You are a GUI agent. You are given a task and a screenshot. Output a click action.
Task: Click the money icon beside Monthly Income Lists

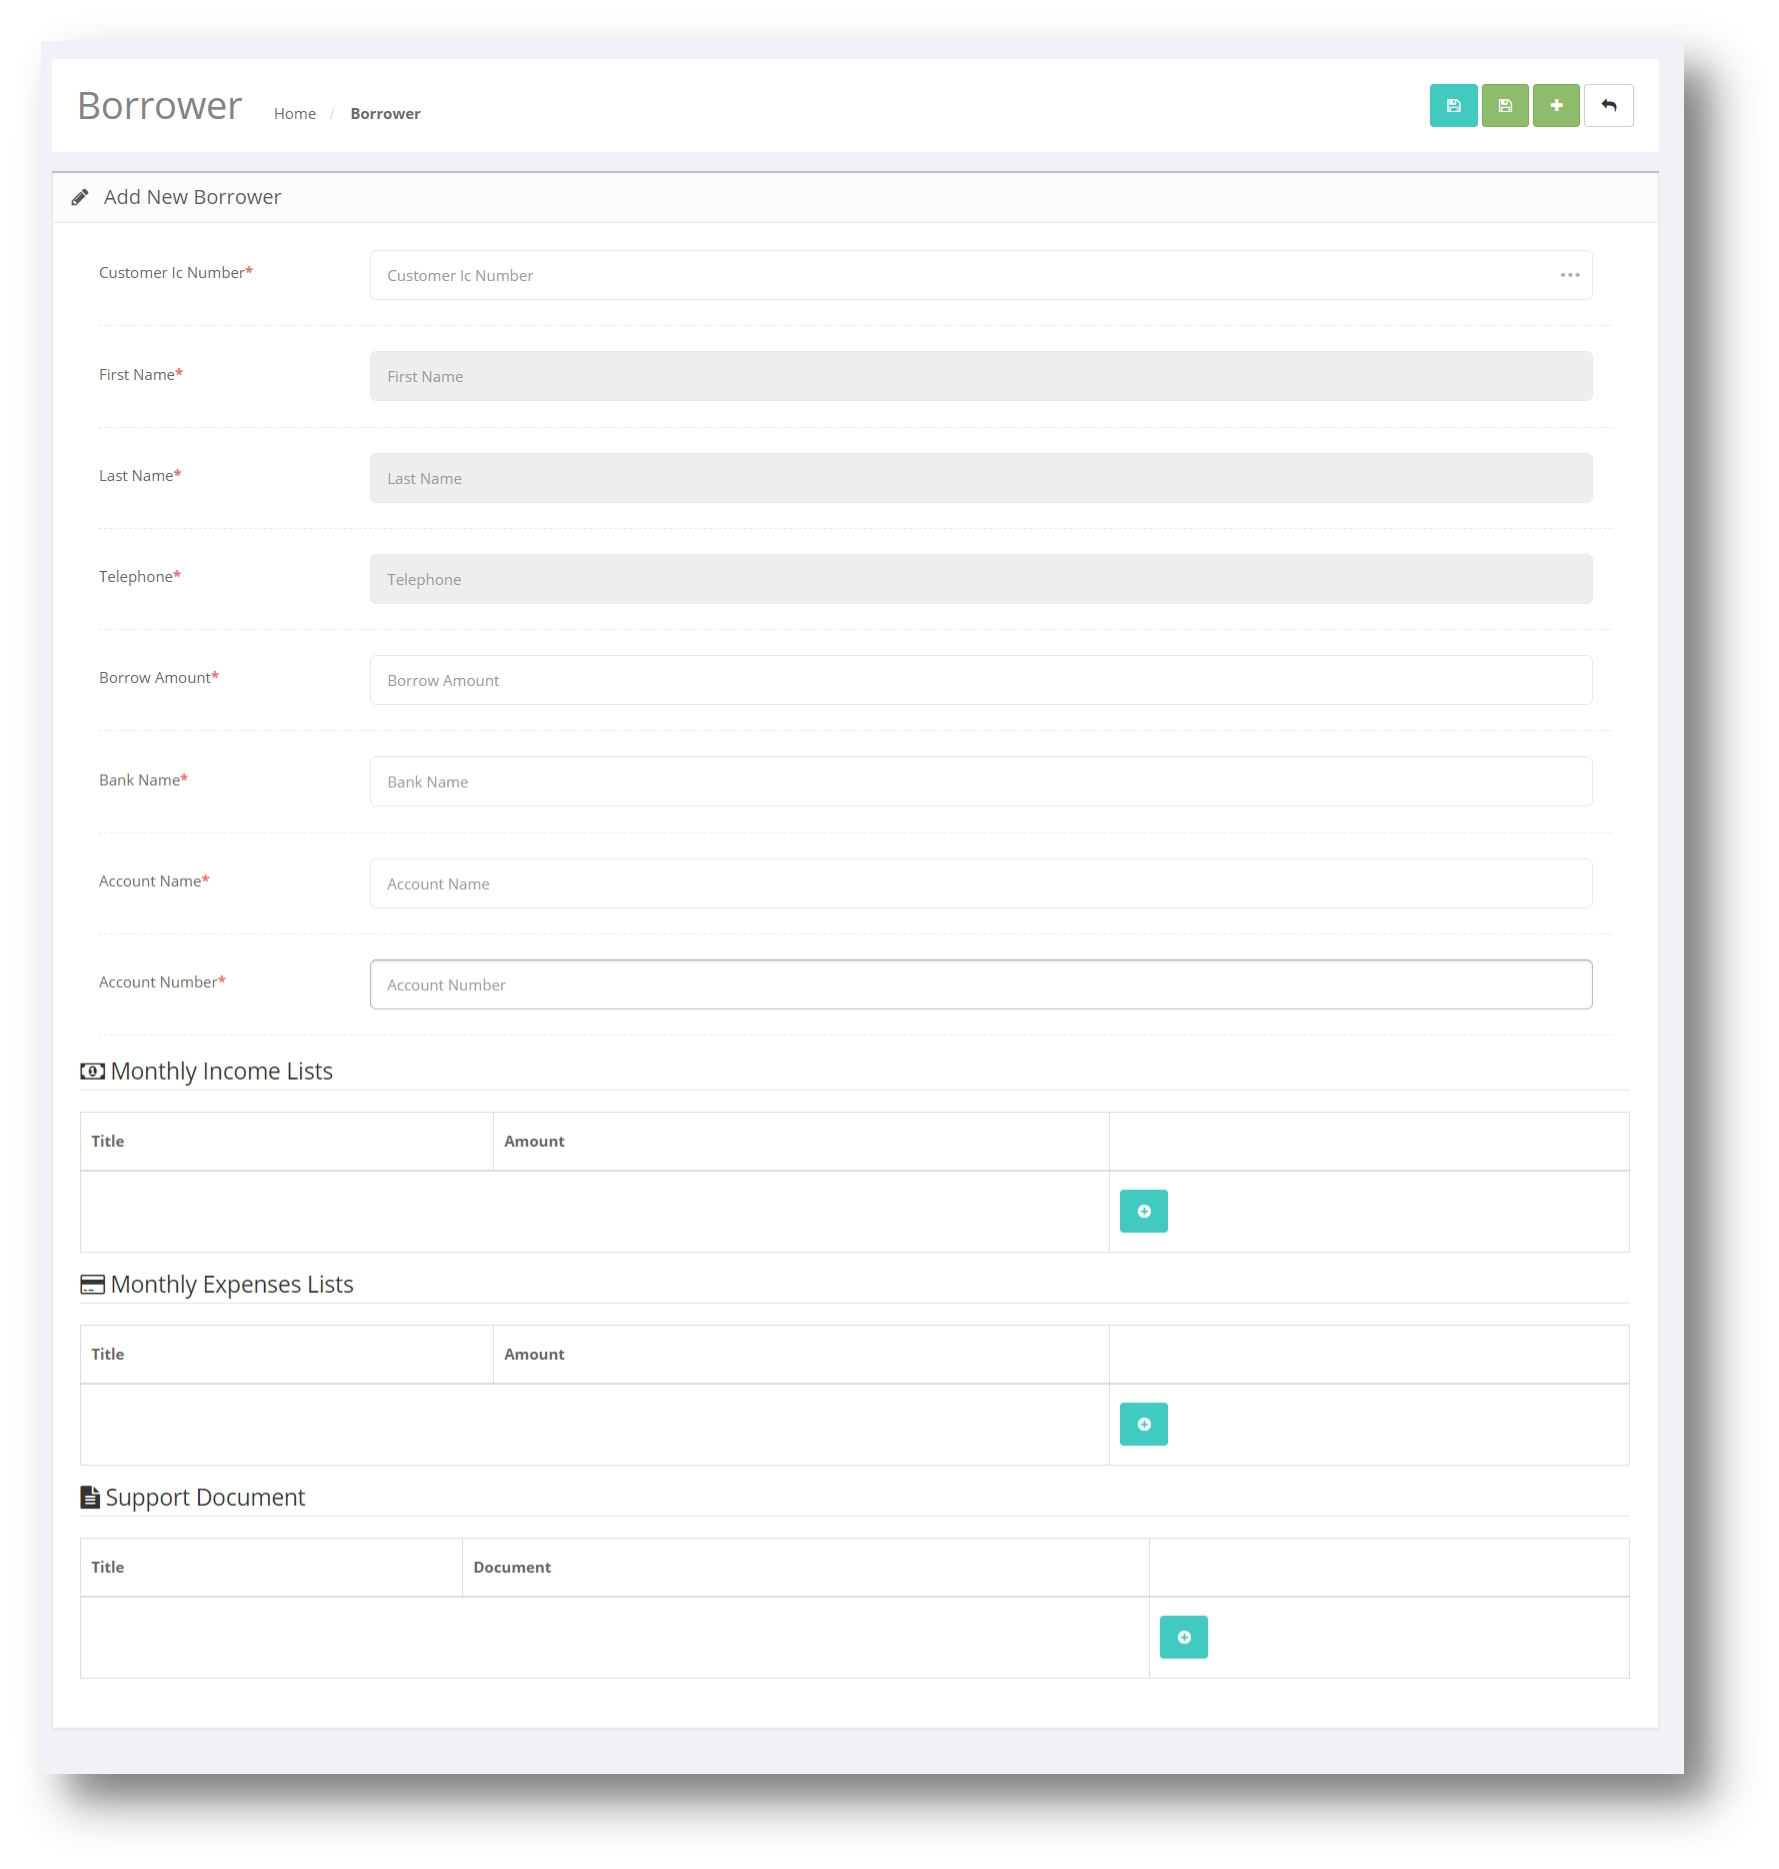tap(92, 1071)
